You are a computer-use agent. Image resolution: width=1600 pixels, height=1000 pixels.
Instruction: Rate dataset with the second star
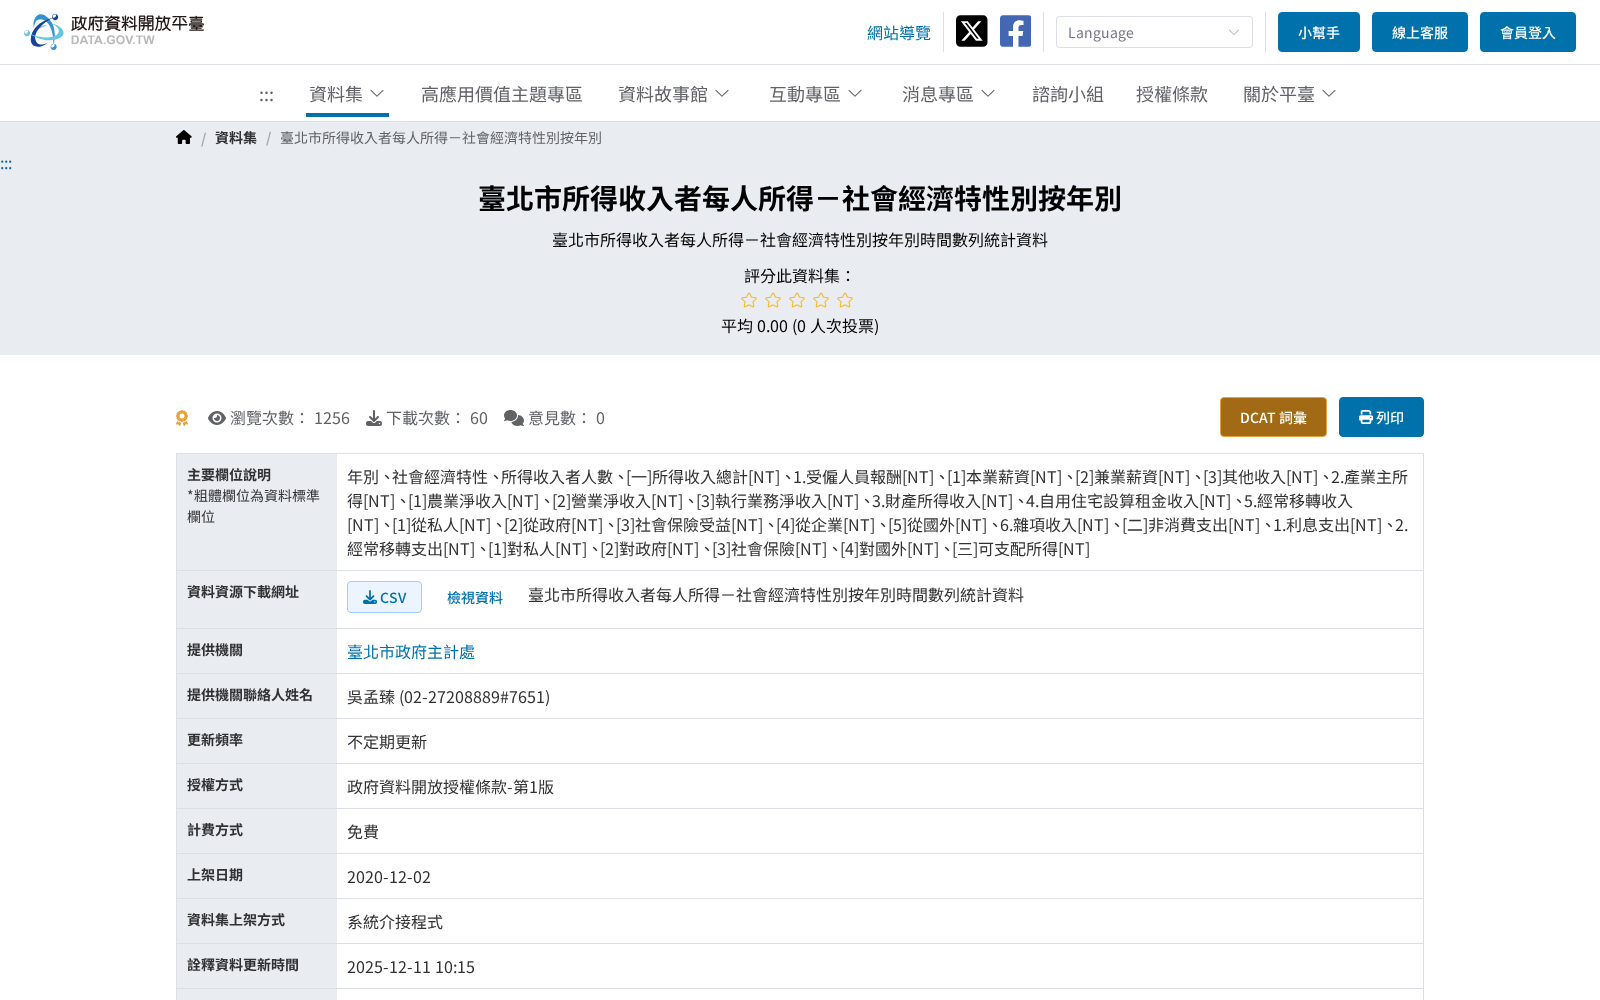tap(773, 300)
